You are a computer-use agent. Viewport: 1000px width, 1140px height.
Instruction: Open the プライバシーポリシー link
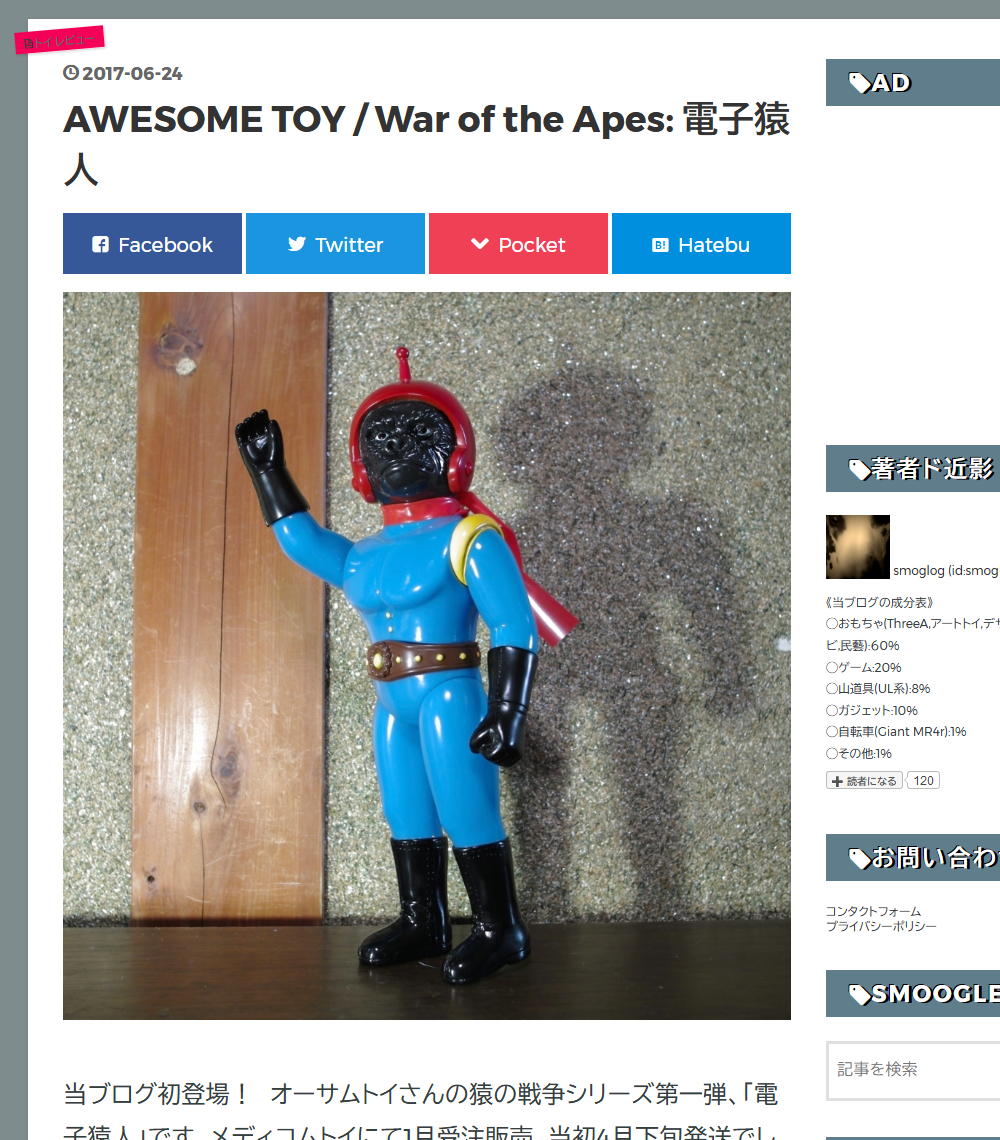[x=881, y=926]
